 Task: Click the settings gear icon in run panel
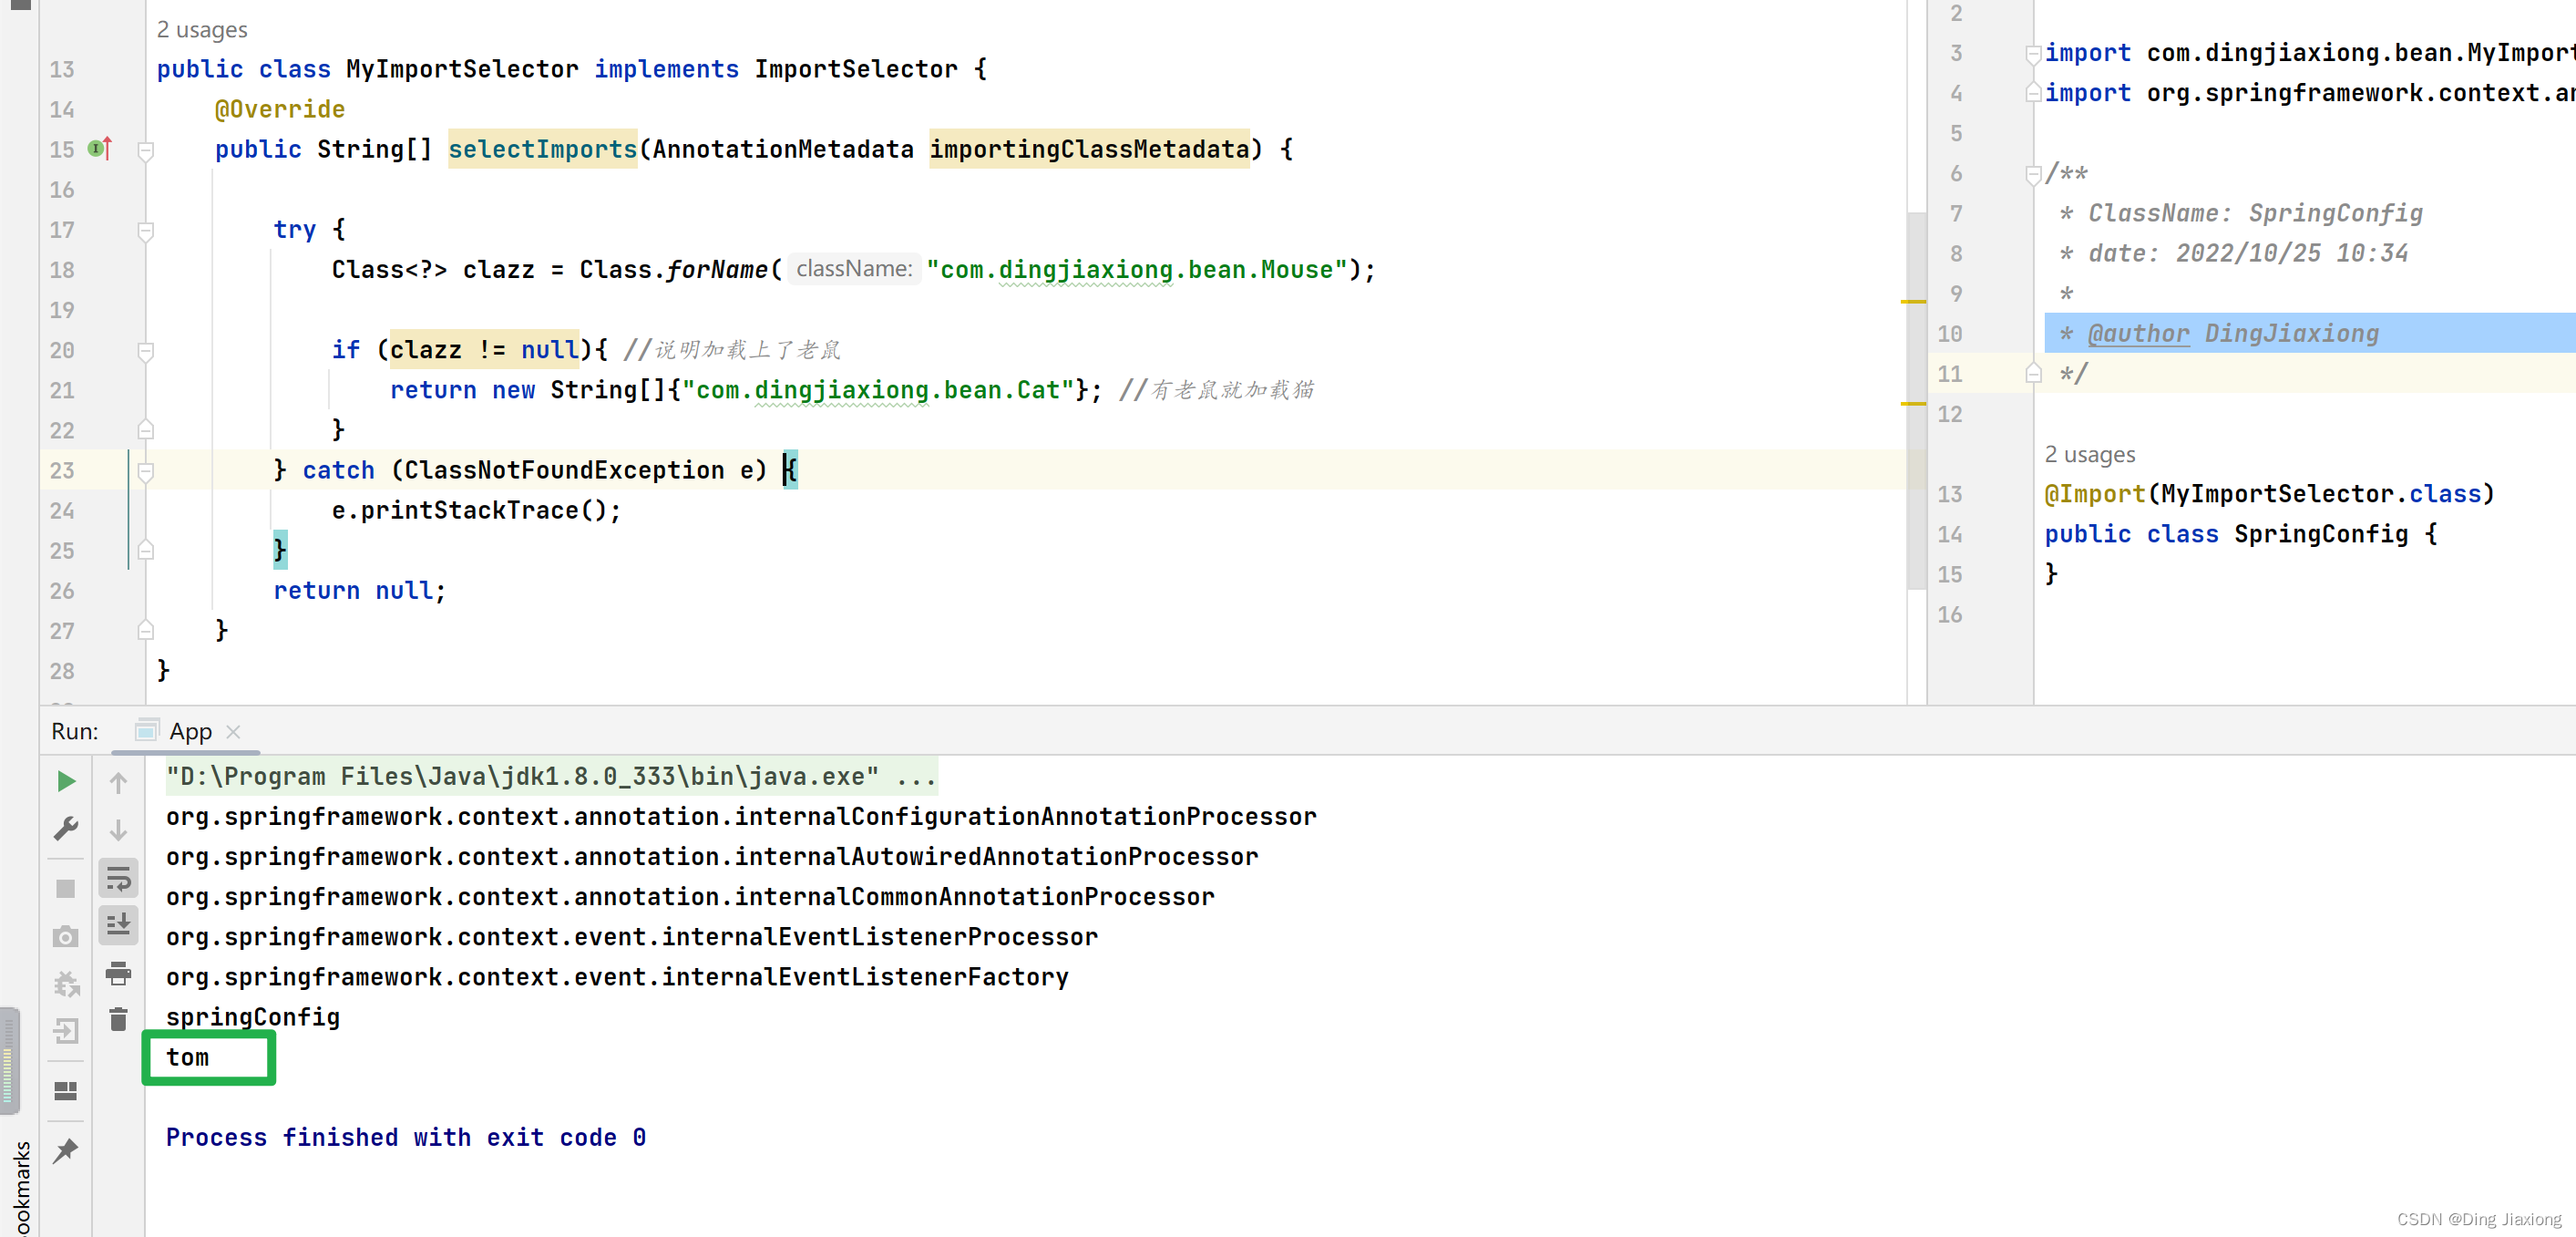pyautogui.click(x=66, y=984)
